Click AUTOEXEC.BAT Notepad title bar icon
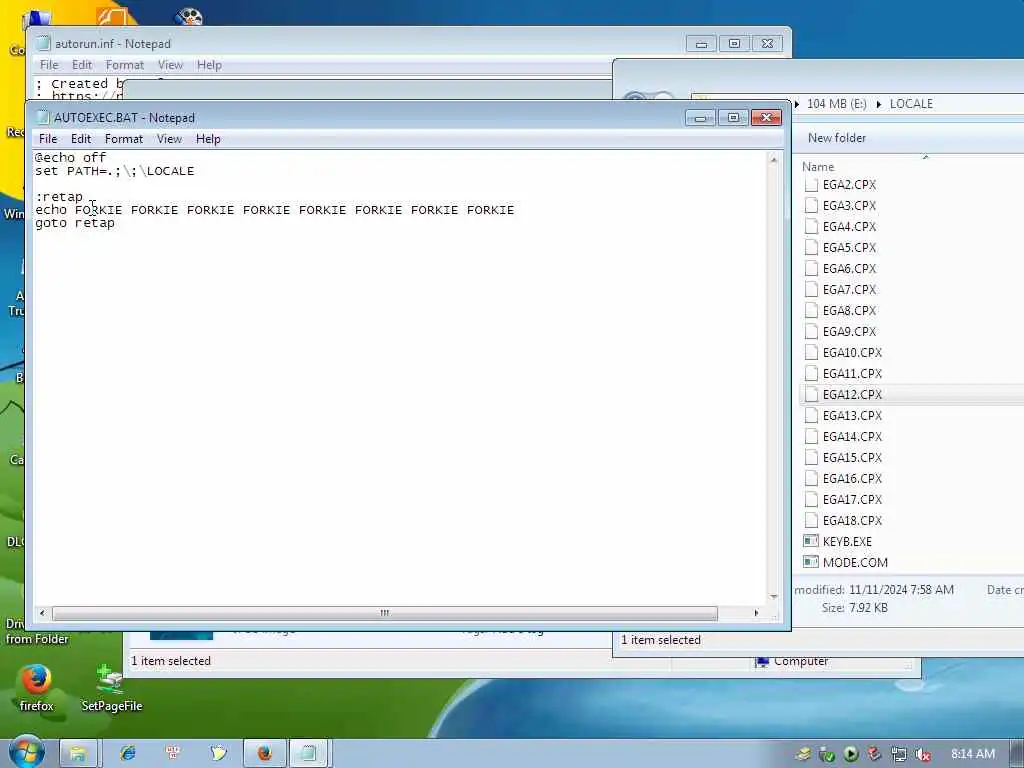Screen dimensions: 1024x768 43,118
